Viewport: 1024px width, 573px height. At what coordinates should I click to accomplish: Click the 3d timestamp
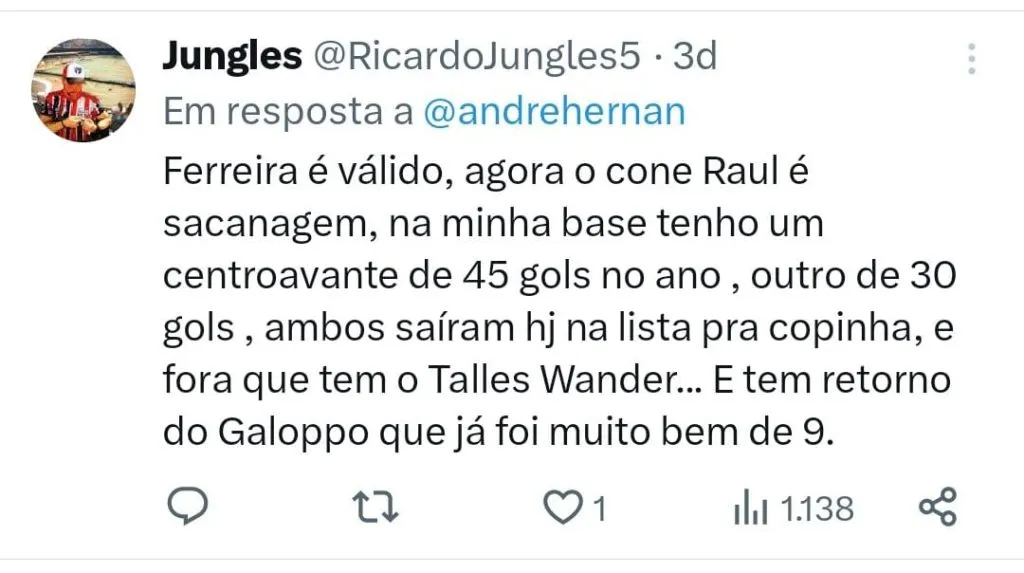tap(695, 56)
